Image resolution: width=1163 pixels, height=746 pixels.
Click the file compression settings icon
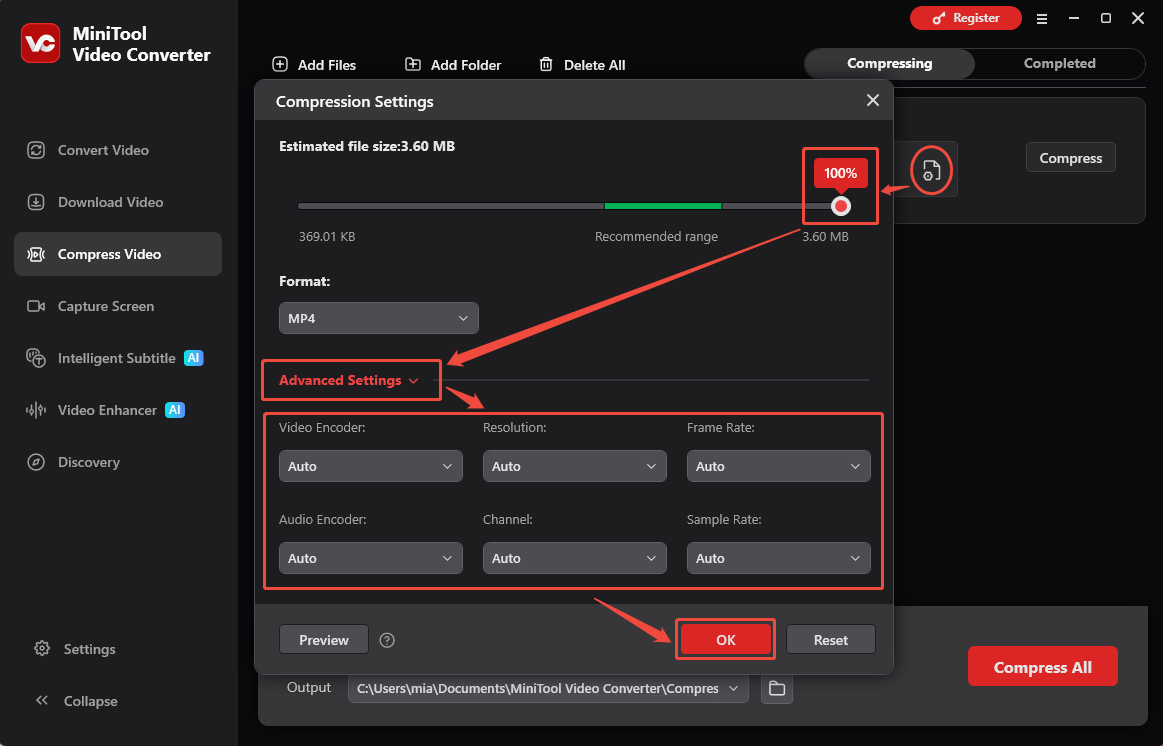[931, 171]
